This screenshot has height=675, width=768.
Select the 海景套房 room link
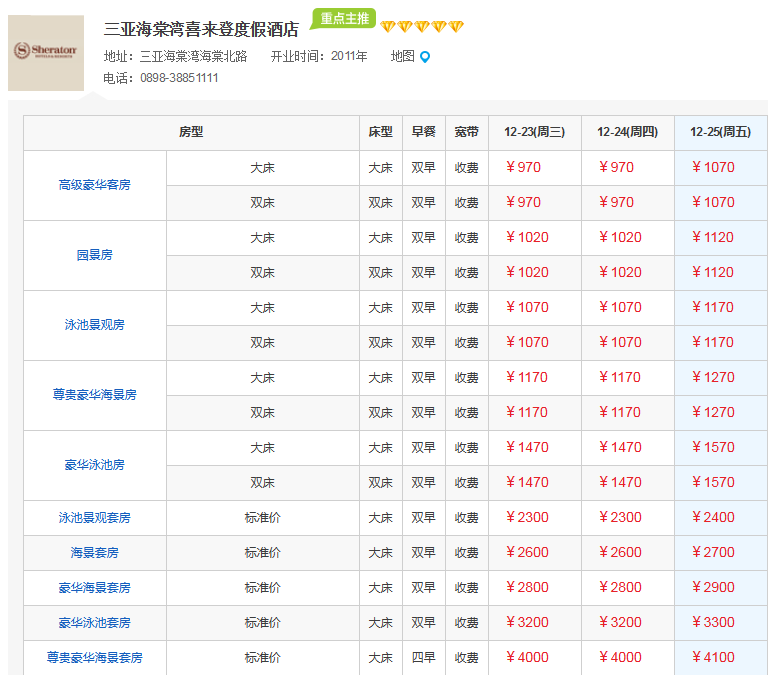click(x=95, y=553)
